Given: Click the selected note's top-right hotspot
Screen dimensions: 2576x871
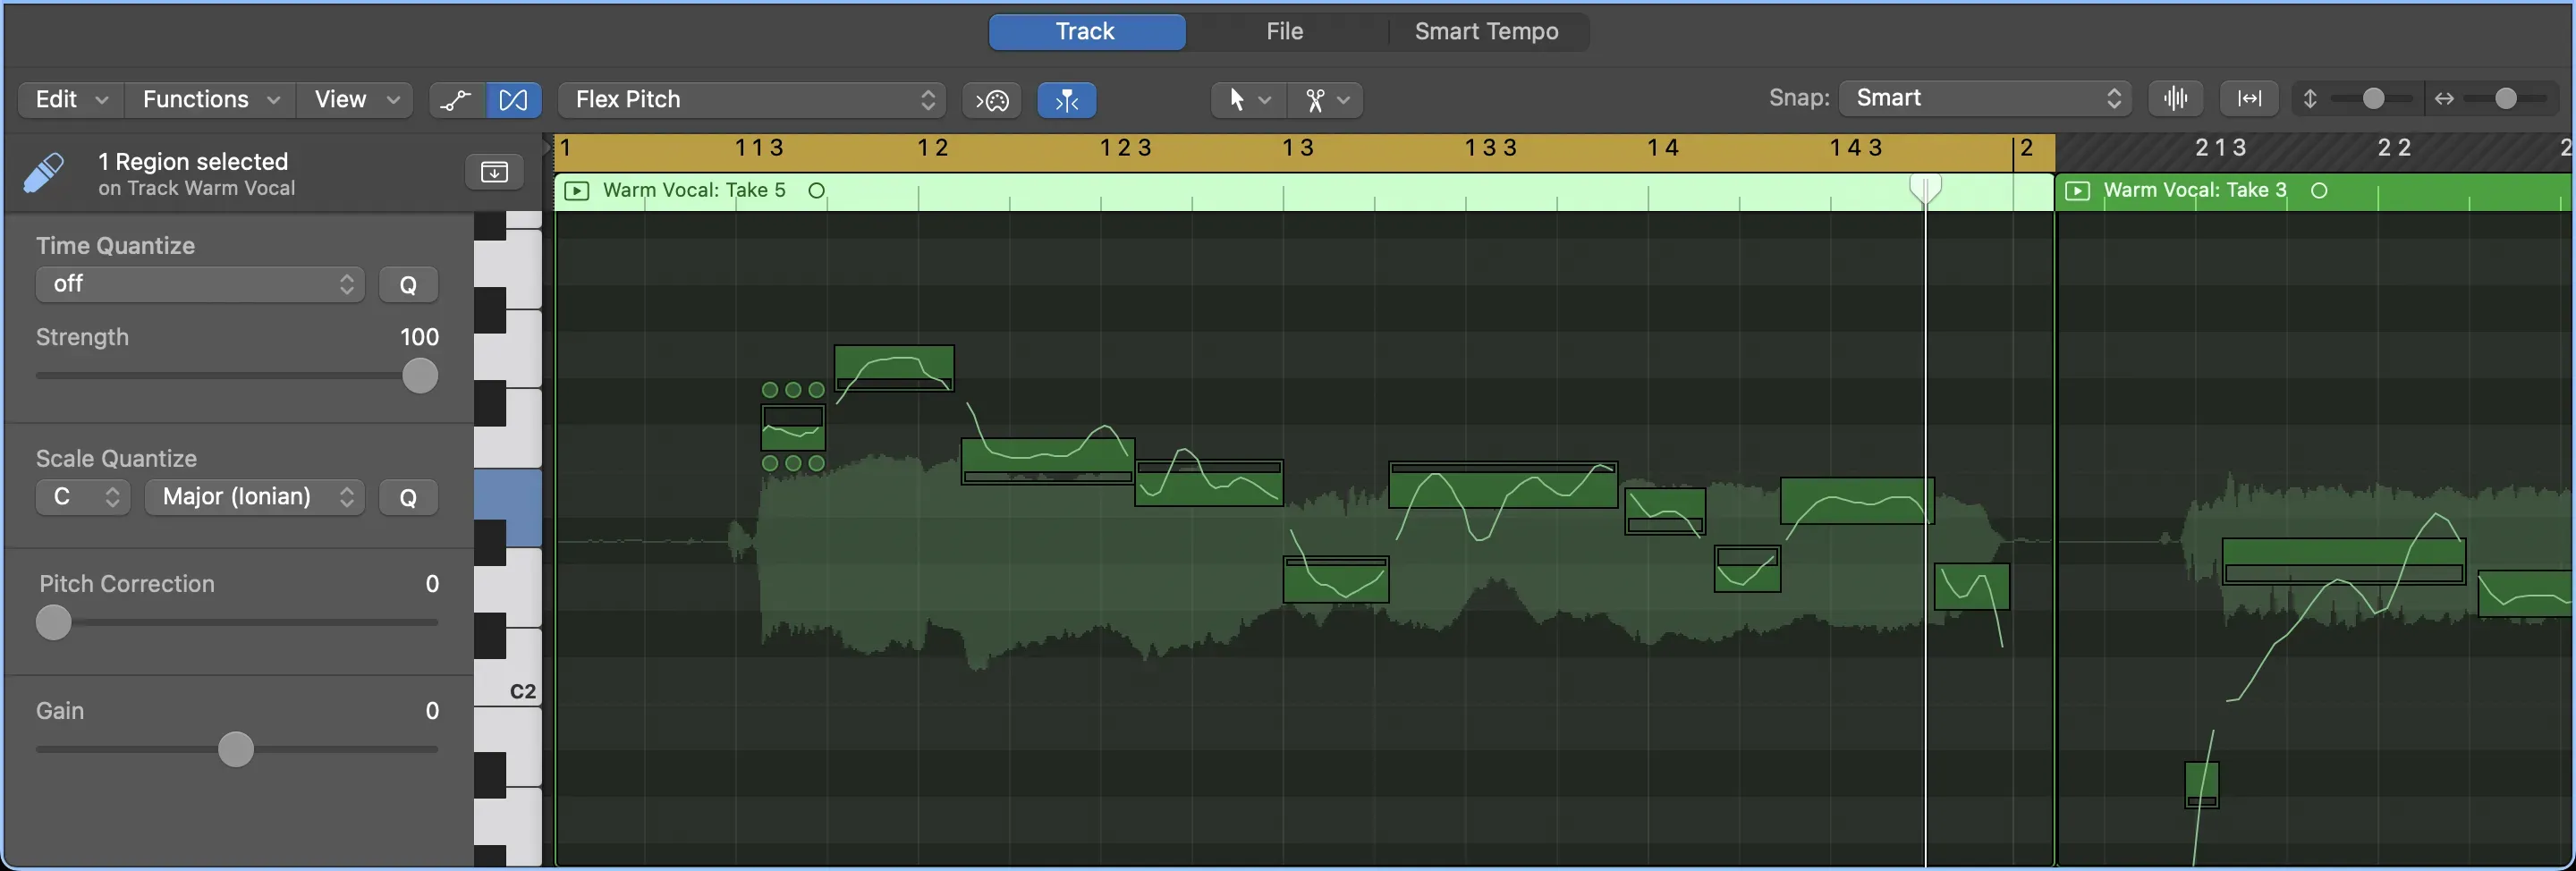Looking at the screenshot, I should click(x=817, y=390).
